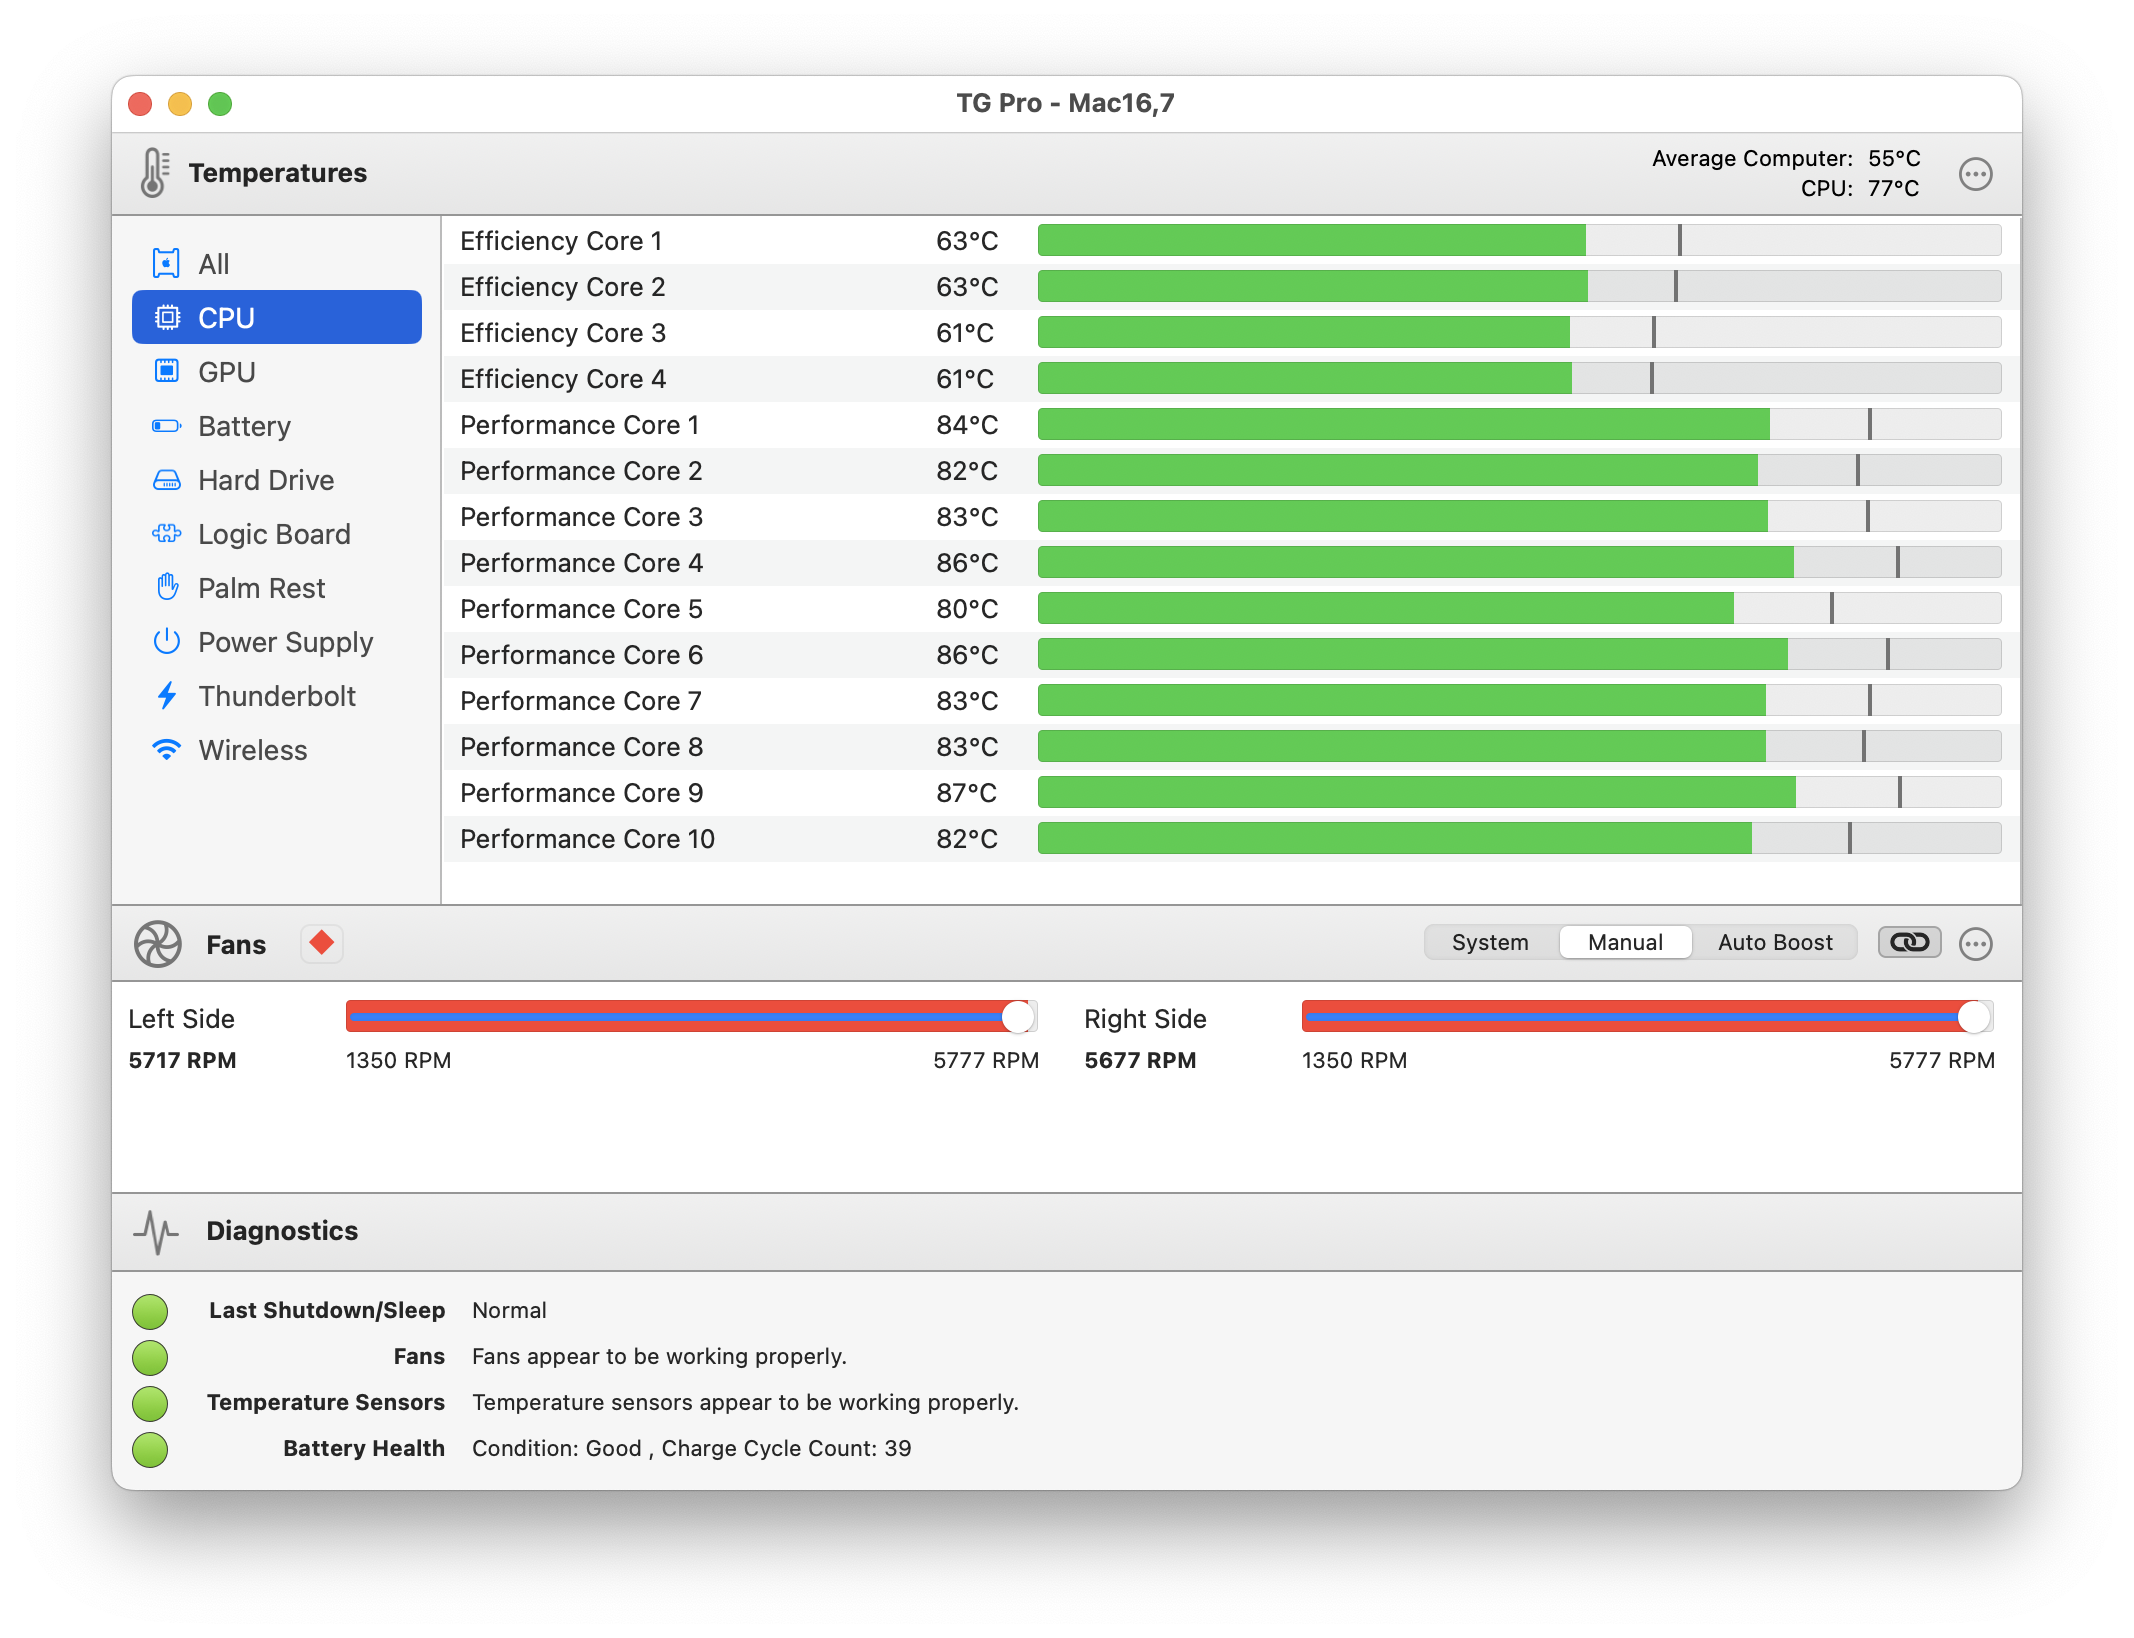
Task: Open the Hard Drive category label
Action: [x=266, y=480]
